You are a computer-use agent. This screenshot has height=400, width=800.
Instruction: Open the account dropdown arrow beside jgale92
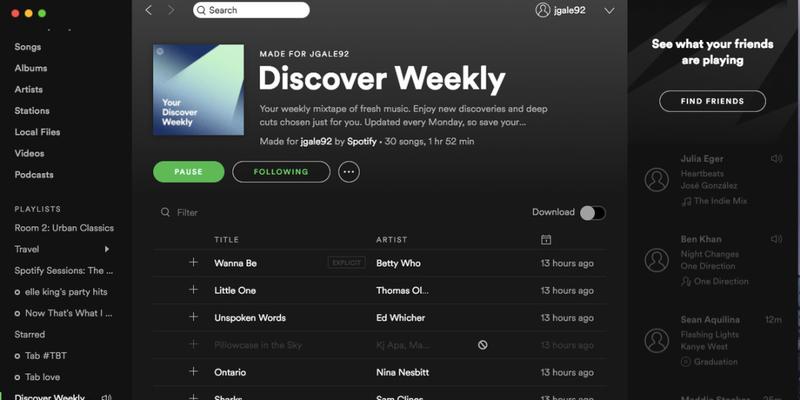(x=609, y=11)
